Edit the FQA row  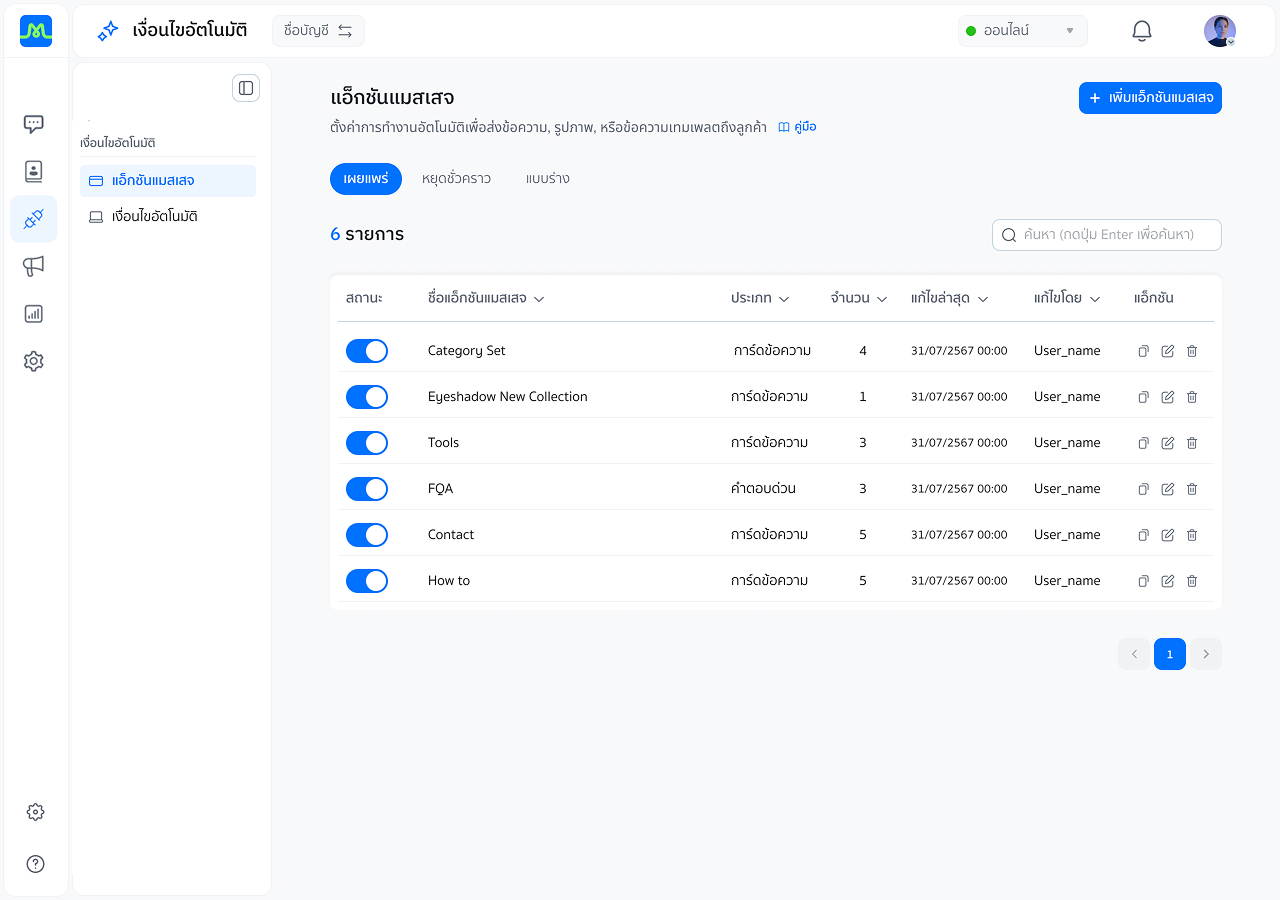tap(1168, 489)
